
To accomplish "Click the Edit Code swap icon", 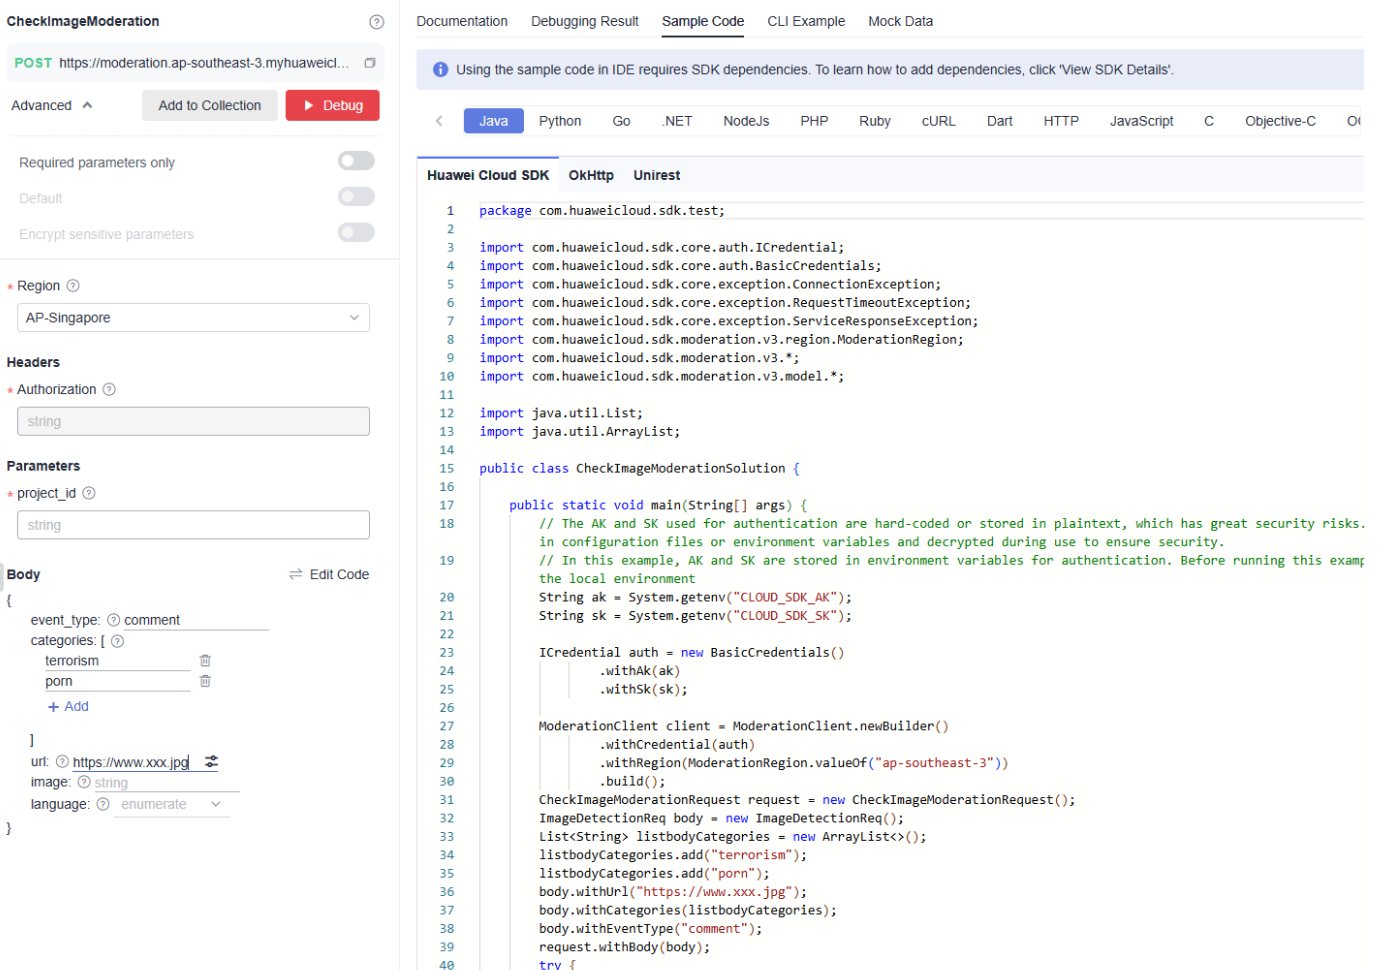I will pos(296,574).
